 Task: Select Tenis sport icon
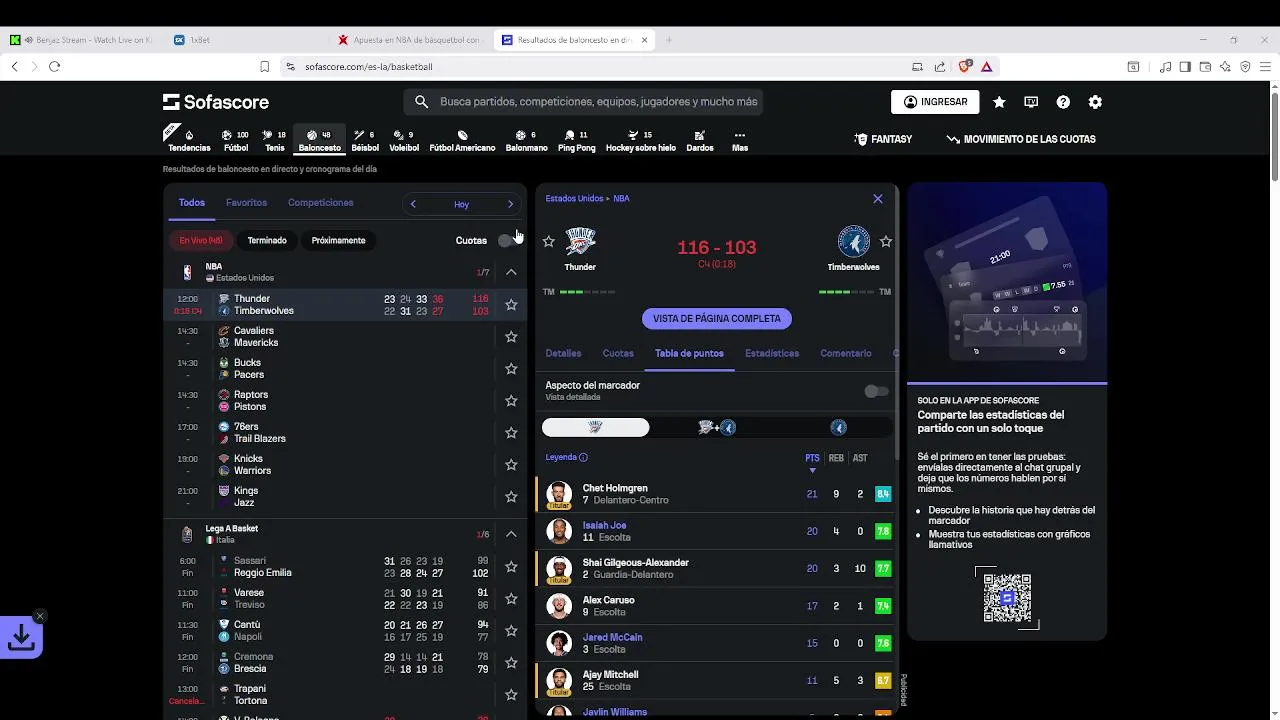click(x=274, y=140)
